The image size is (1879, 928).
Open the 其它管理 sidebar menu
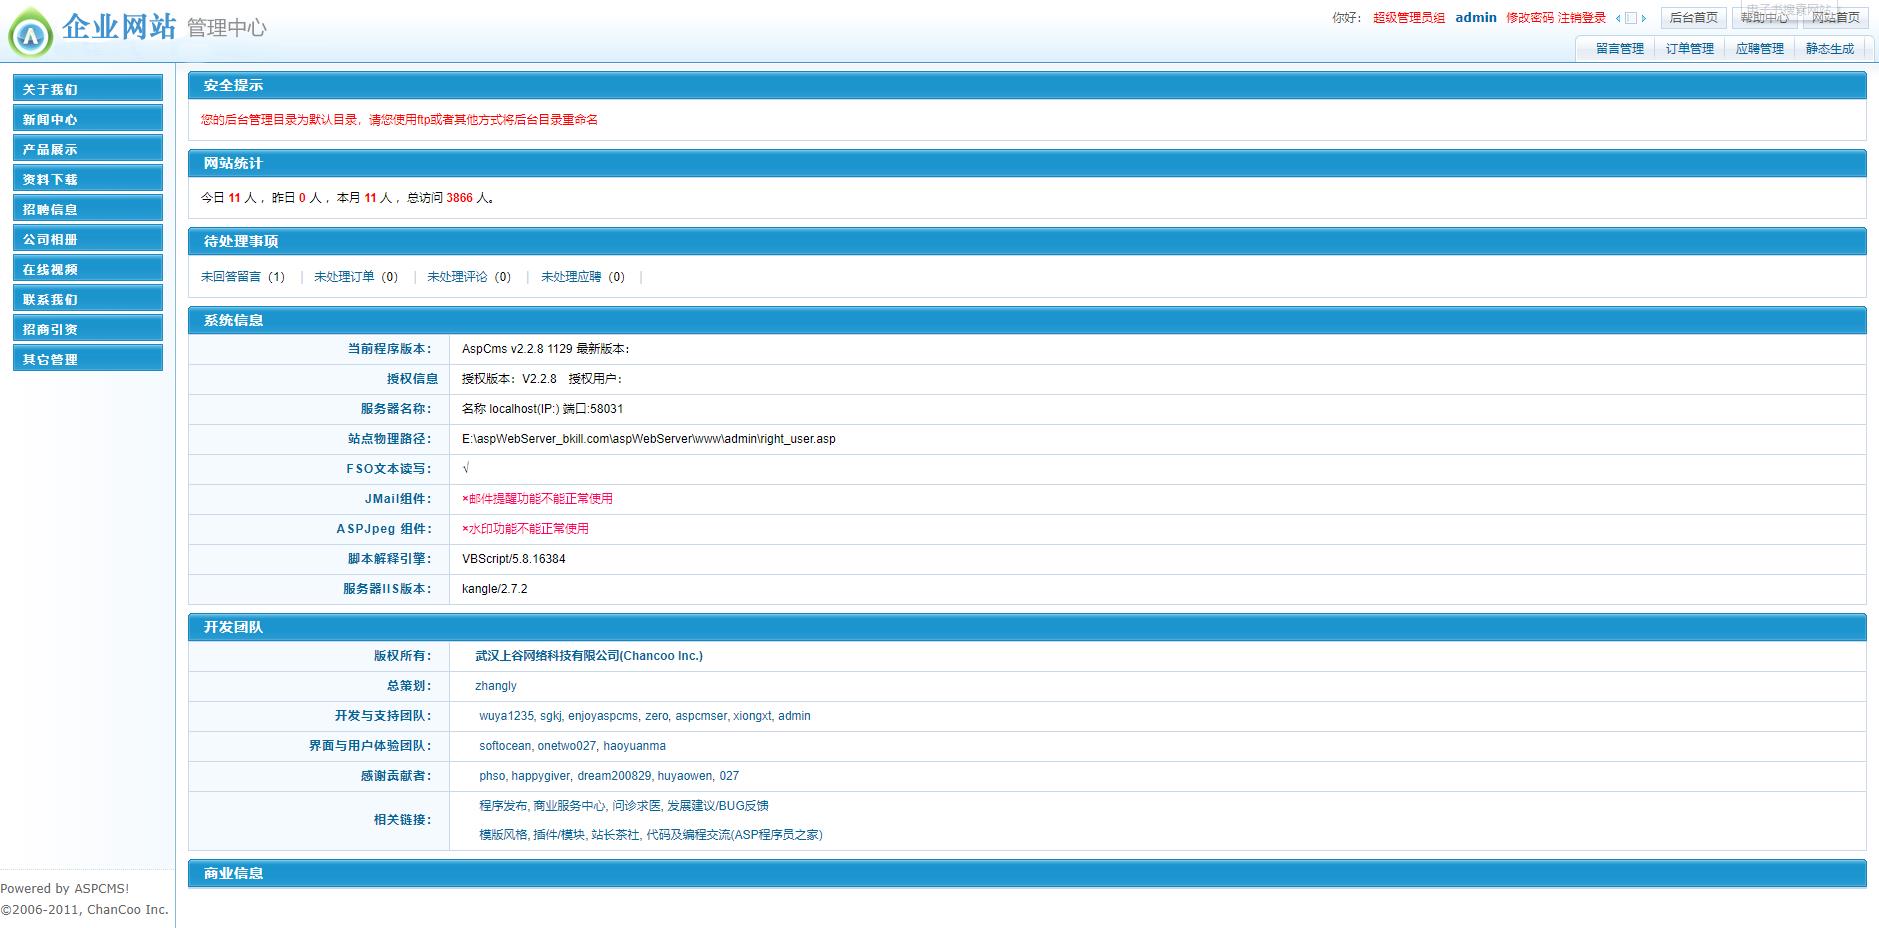[x=88, y=358]
